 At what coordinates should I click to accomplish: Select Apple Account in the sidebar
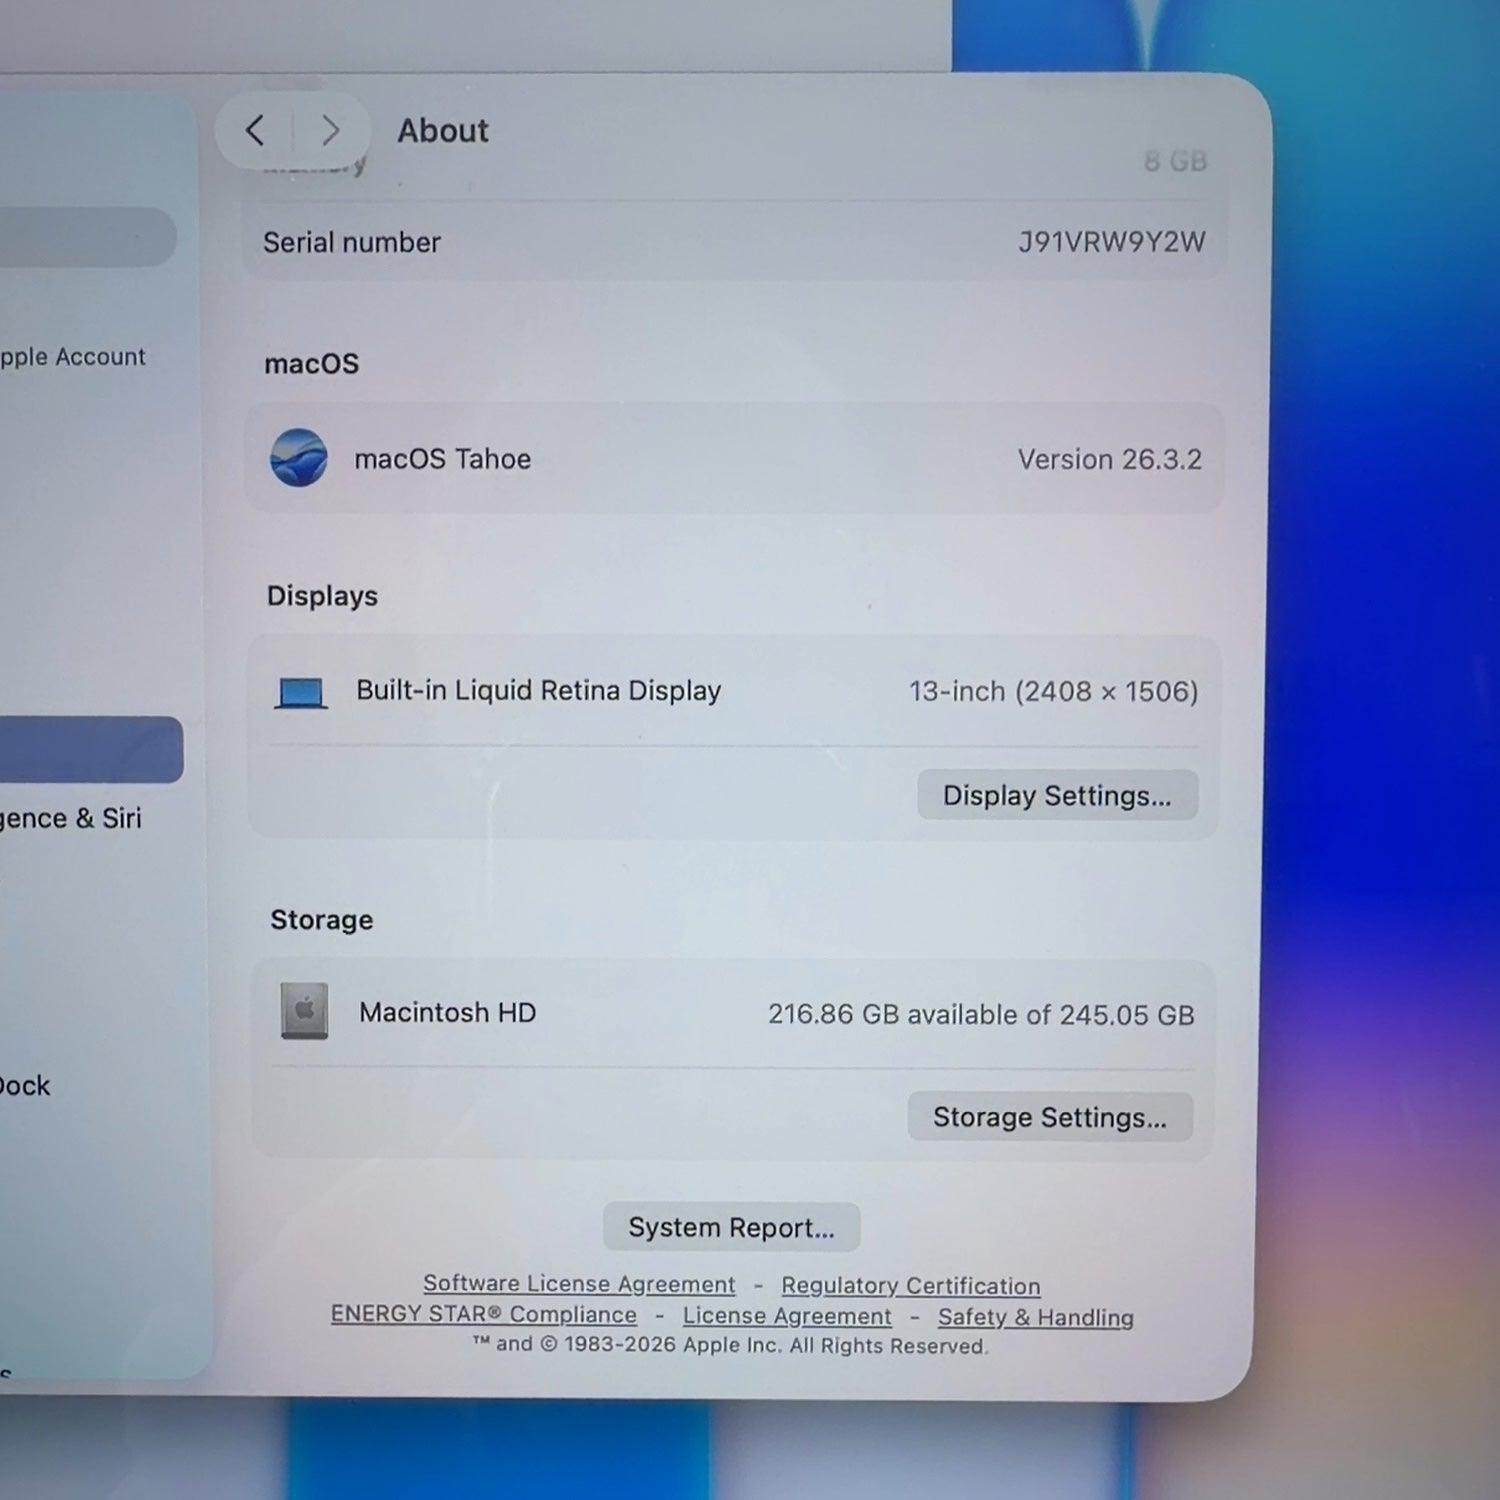coord(73,357)
